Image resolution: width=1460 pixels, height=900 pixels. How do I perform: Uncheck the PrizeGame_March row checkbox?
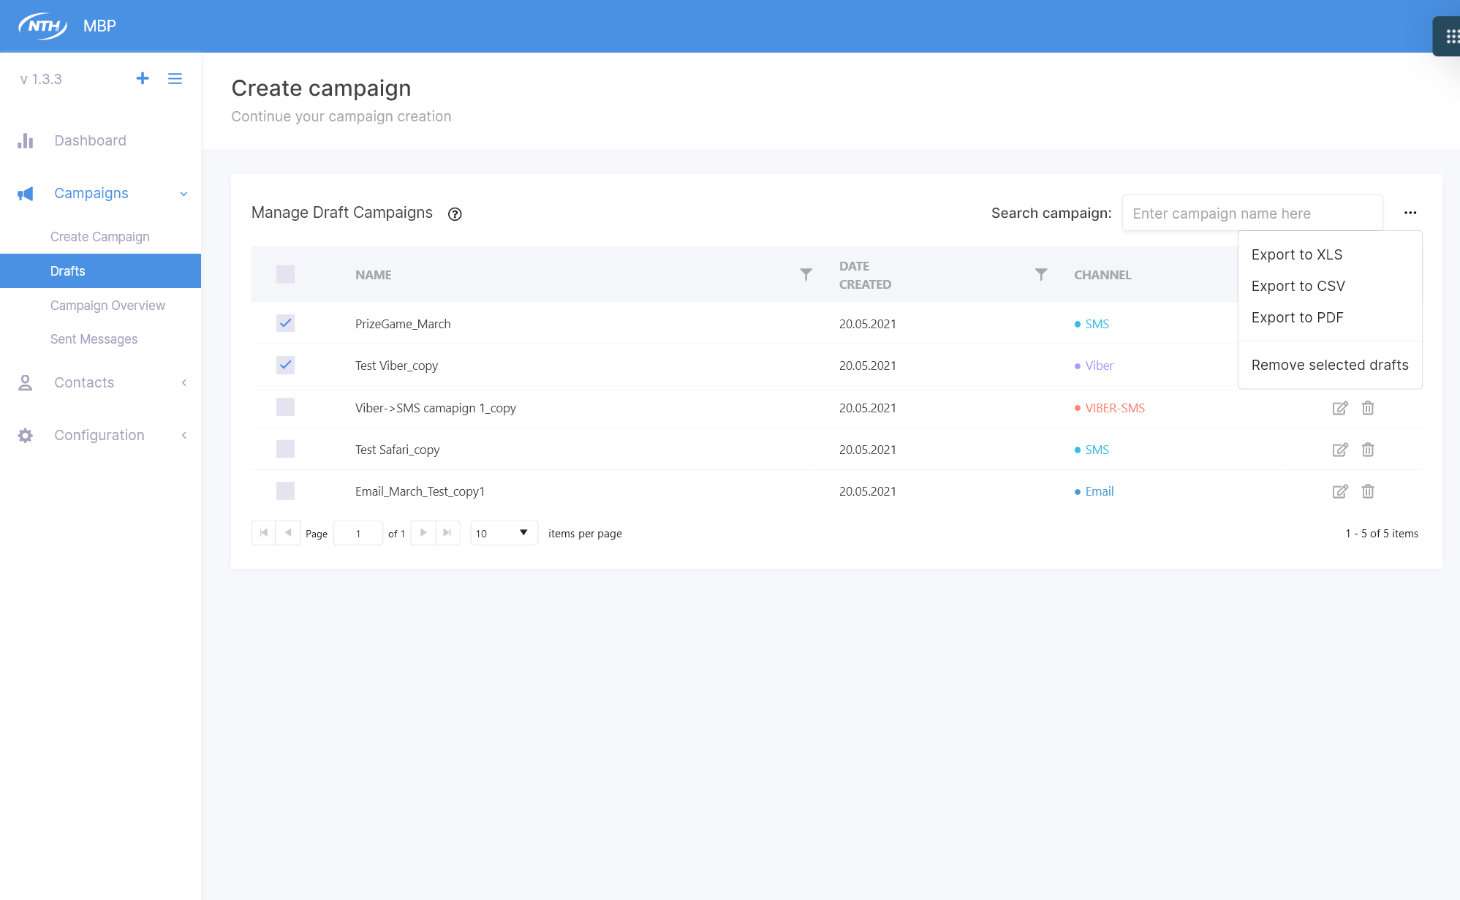(285, 323)
